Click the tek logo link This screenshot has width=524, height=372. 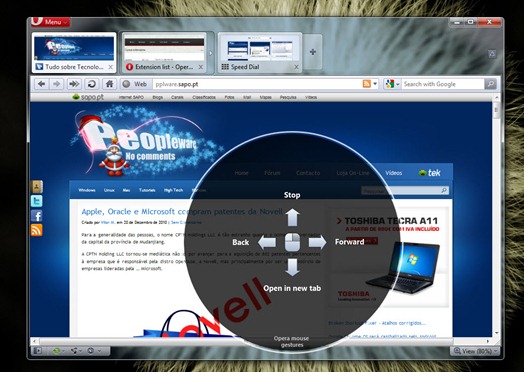click(x=429, y=173)
